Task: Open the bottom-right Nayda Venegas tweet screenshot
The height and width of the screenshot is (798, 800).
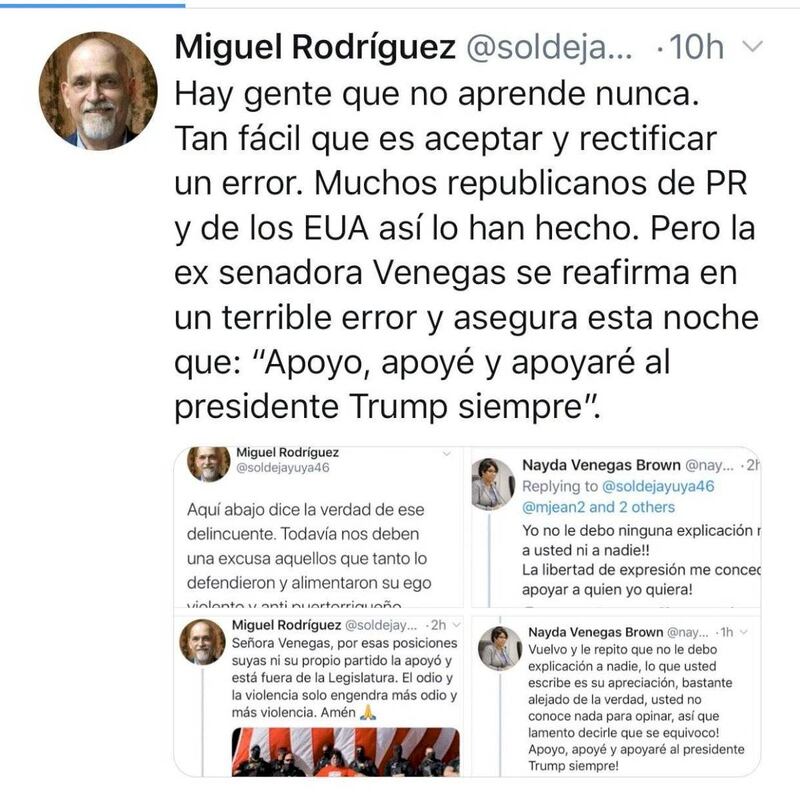Action: point(616,696)
